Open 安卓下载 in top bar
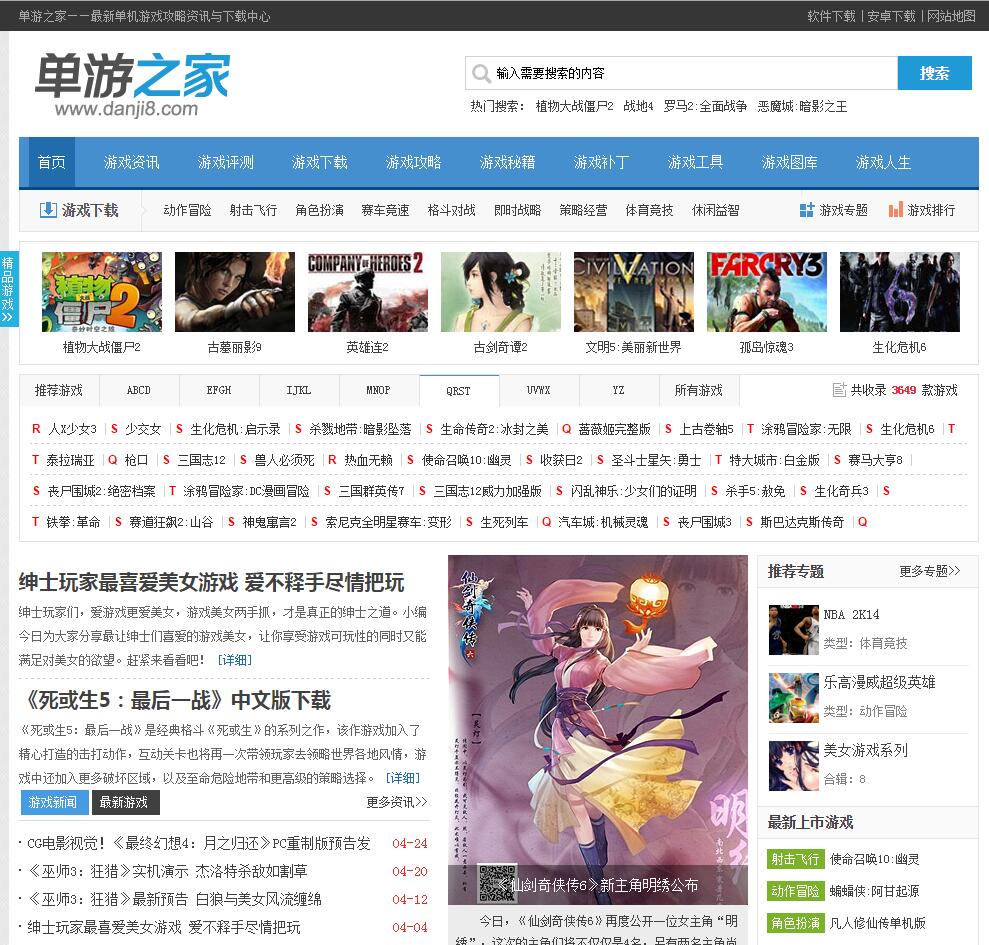 tap(891, 16)
